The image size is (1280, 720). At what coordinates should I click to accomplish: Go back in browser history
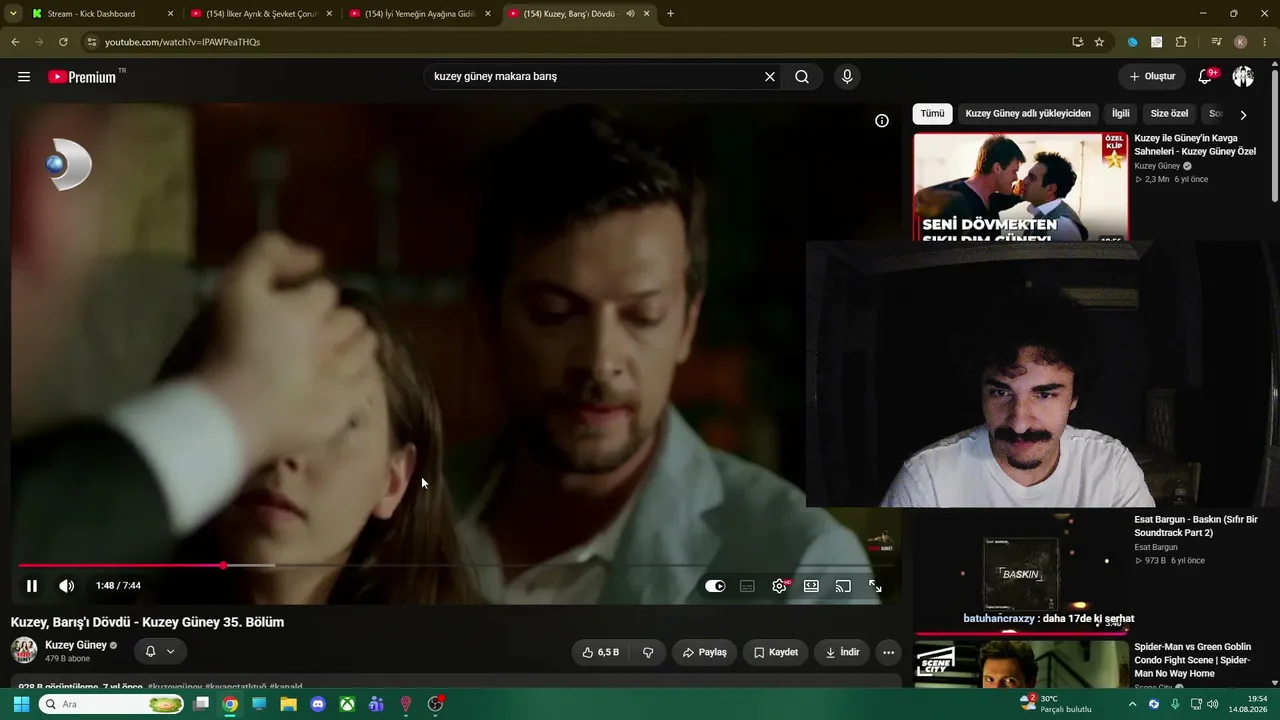(x=15, y=42)
